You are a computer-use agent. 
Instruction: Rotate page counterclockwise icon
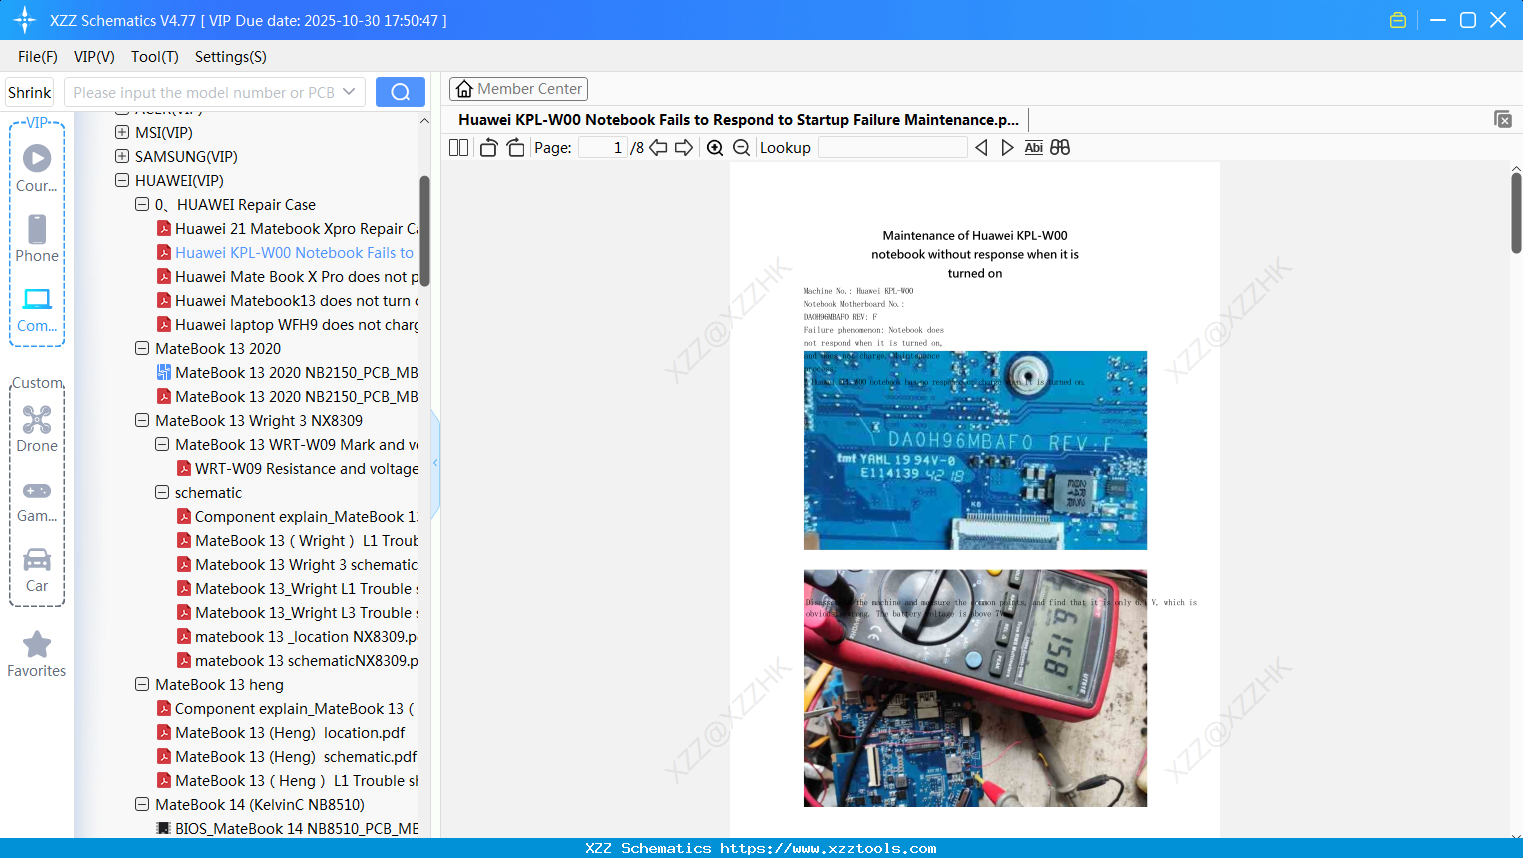[x=488, y=148]
